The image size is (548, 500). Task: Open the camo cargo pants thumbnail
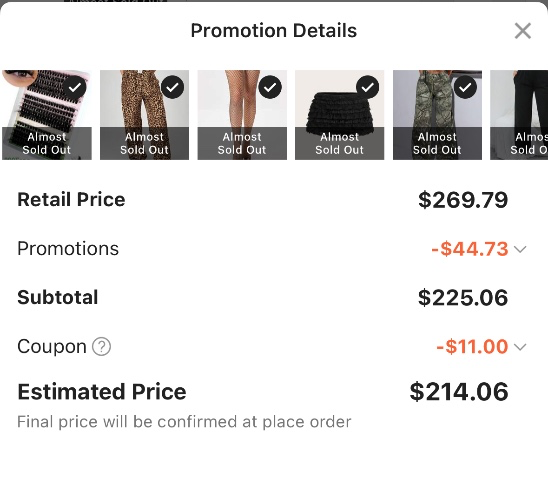coord(437,115)
